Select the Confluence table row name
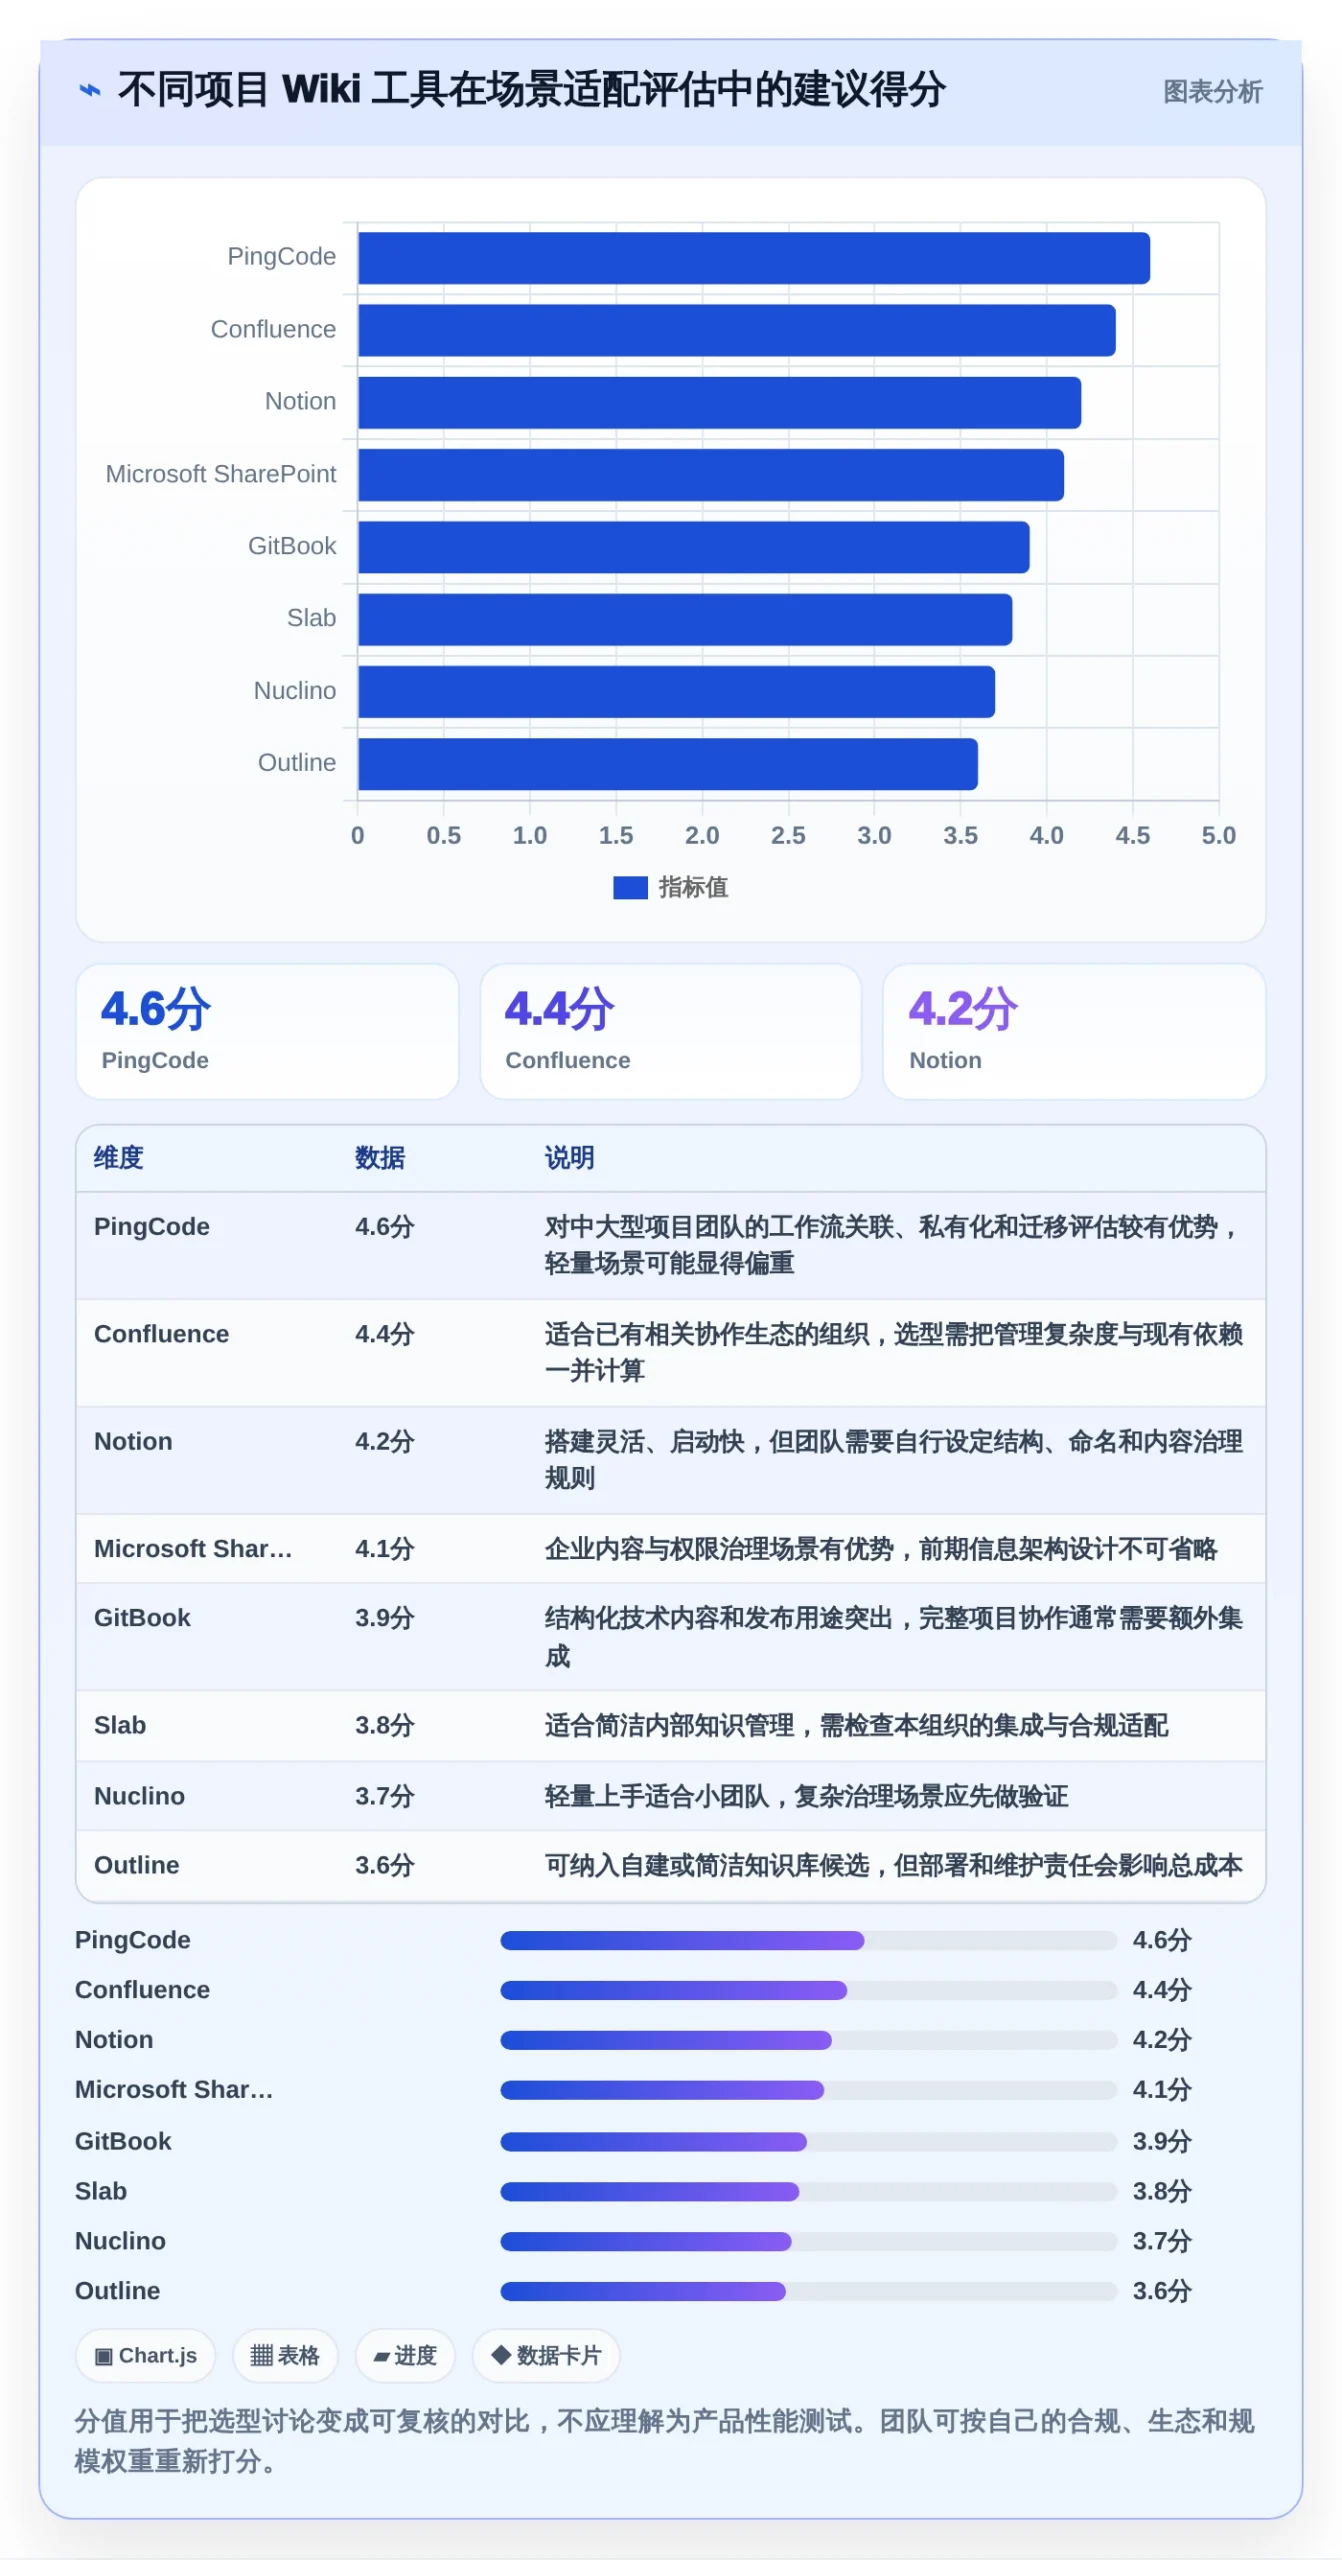This screenshot has height=2560, width=1342. [161, 1334]
